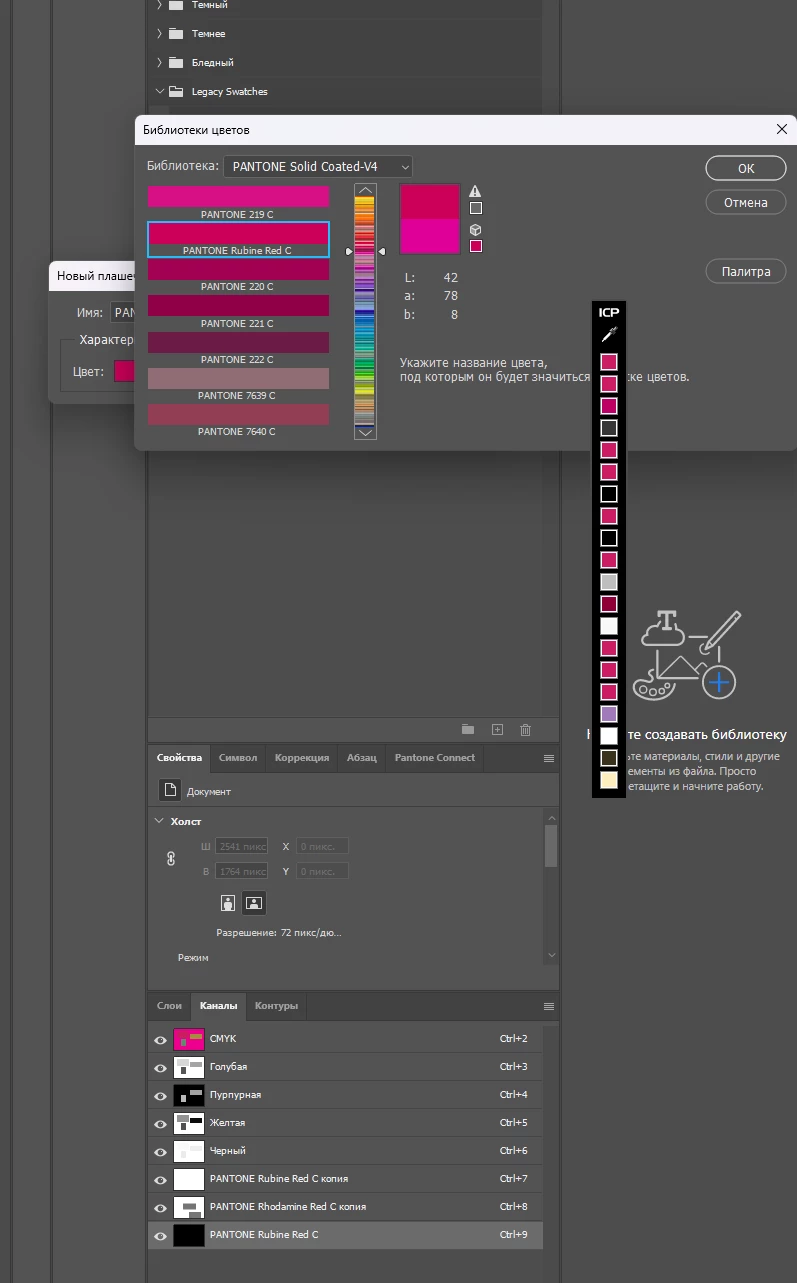Choose landscape canvas orientation icon
This screenshot has height=1283, width=797.
(254, 903)
